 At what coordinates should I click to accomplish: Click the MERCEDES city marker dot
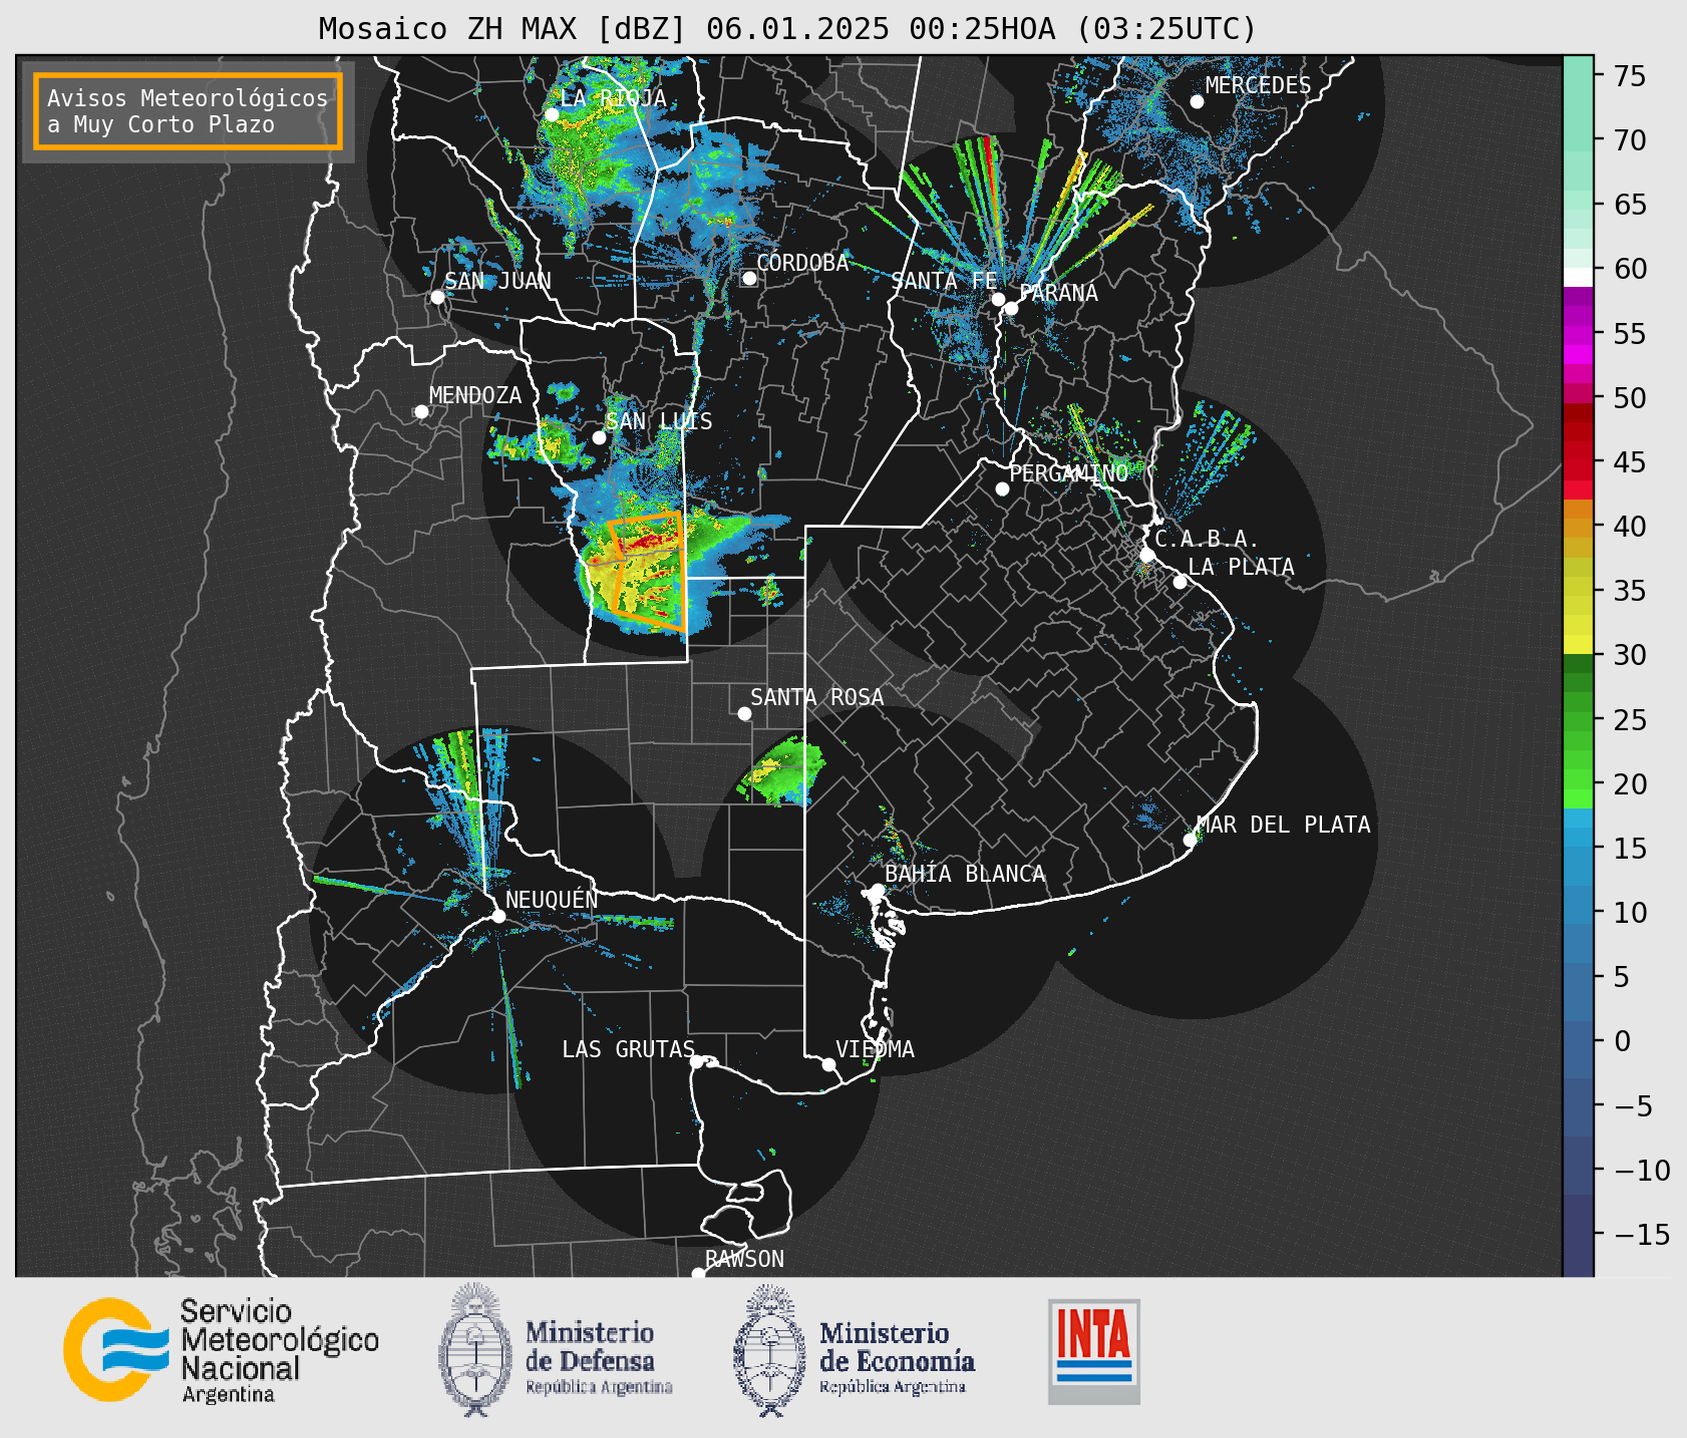coord(1197,102)
